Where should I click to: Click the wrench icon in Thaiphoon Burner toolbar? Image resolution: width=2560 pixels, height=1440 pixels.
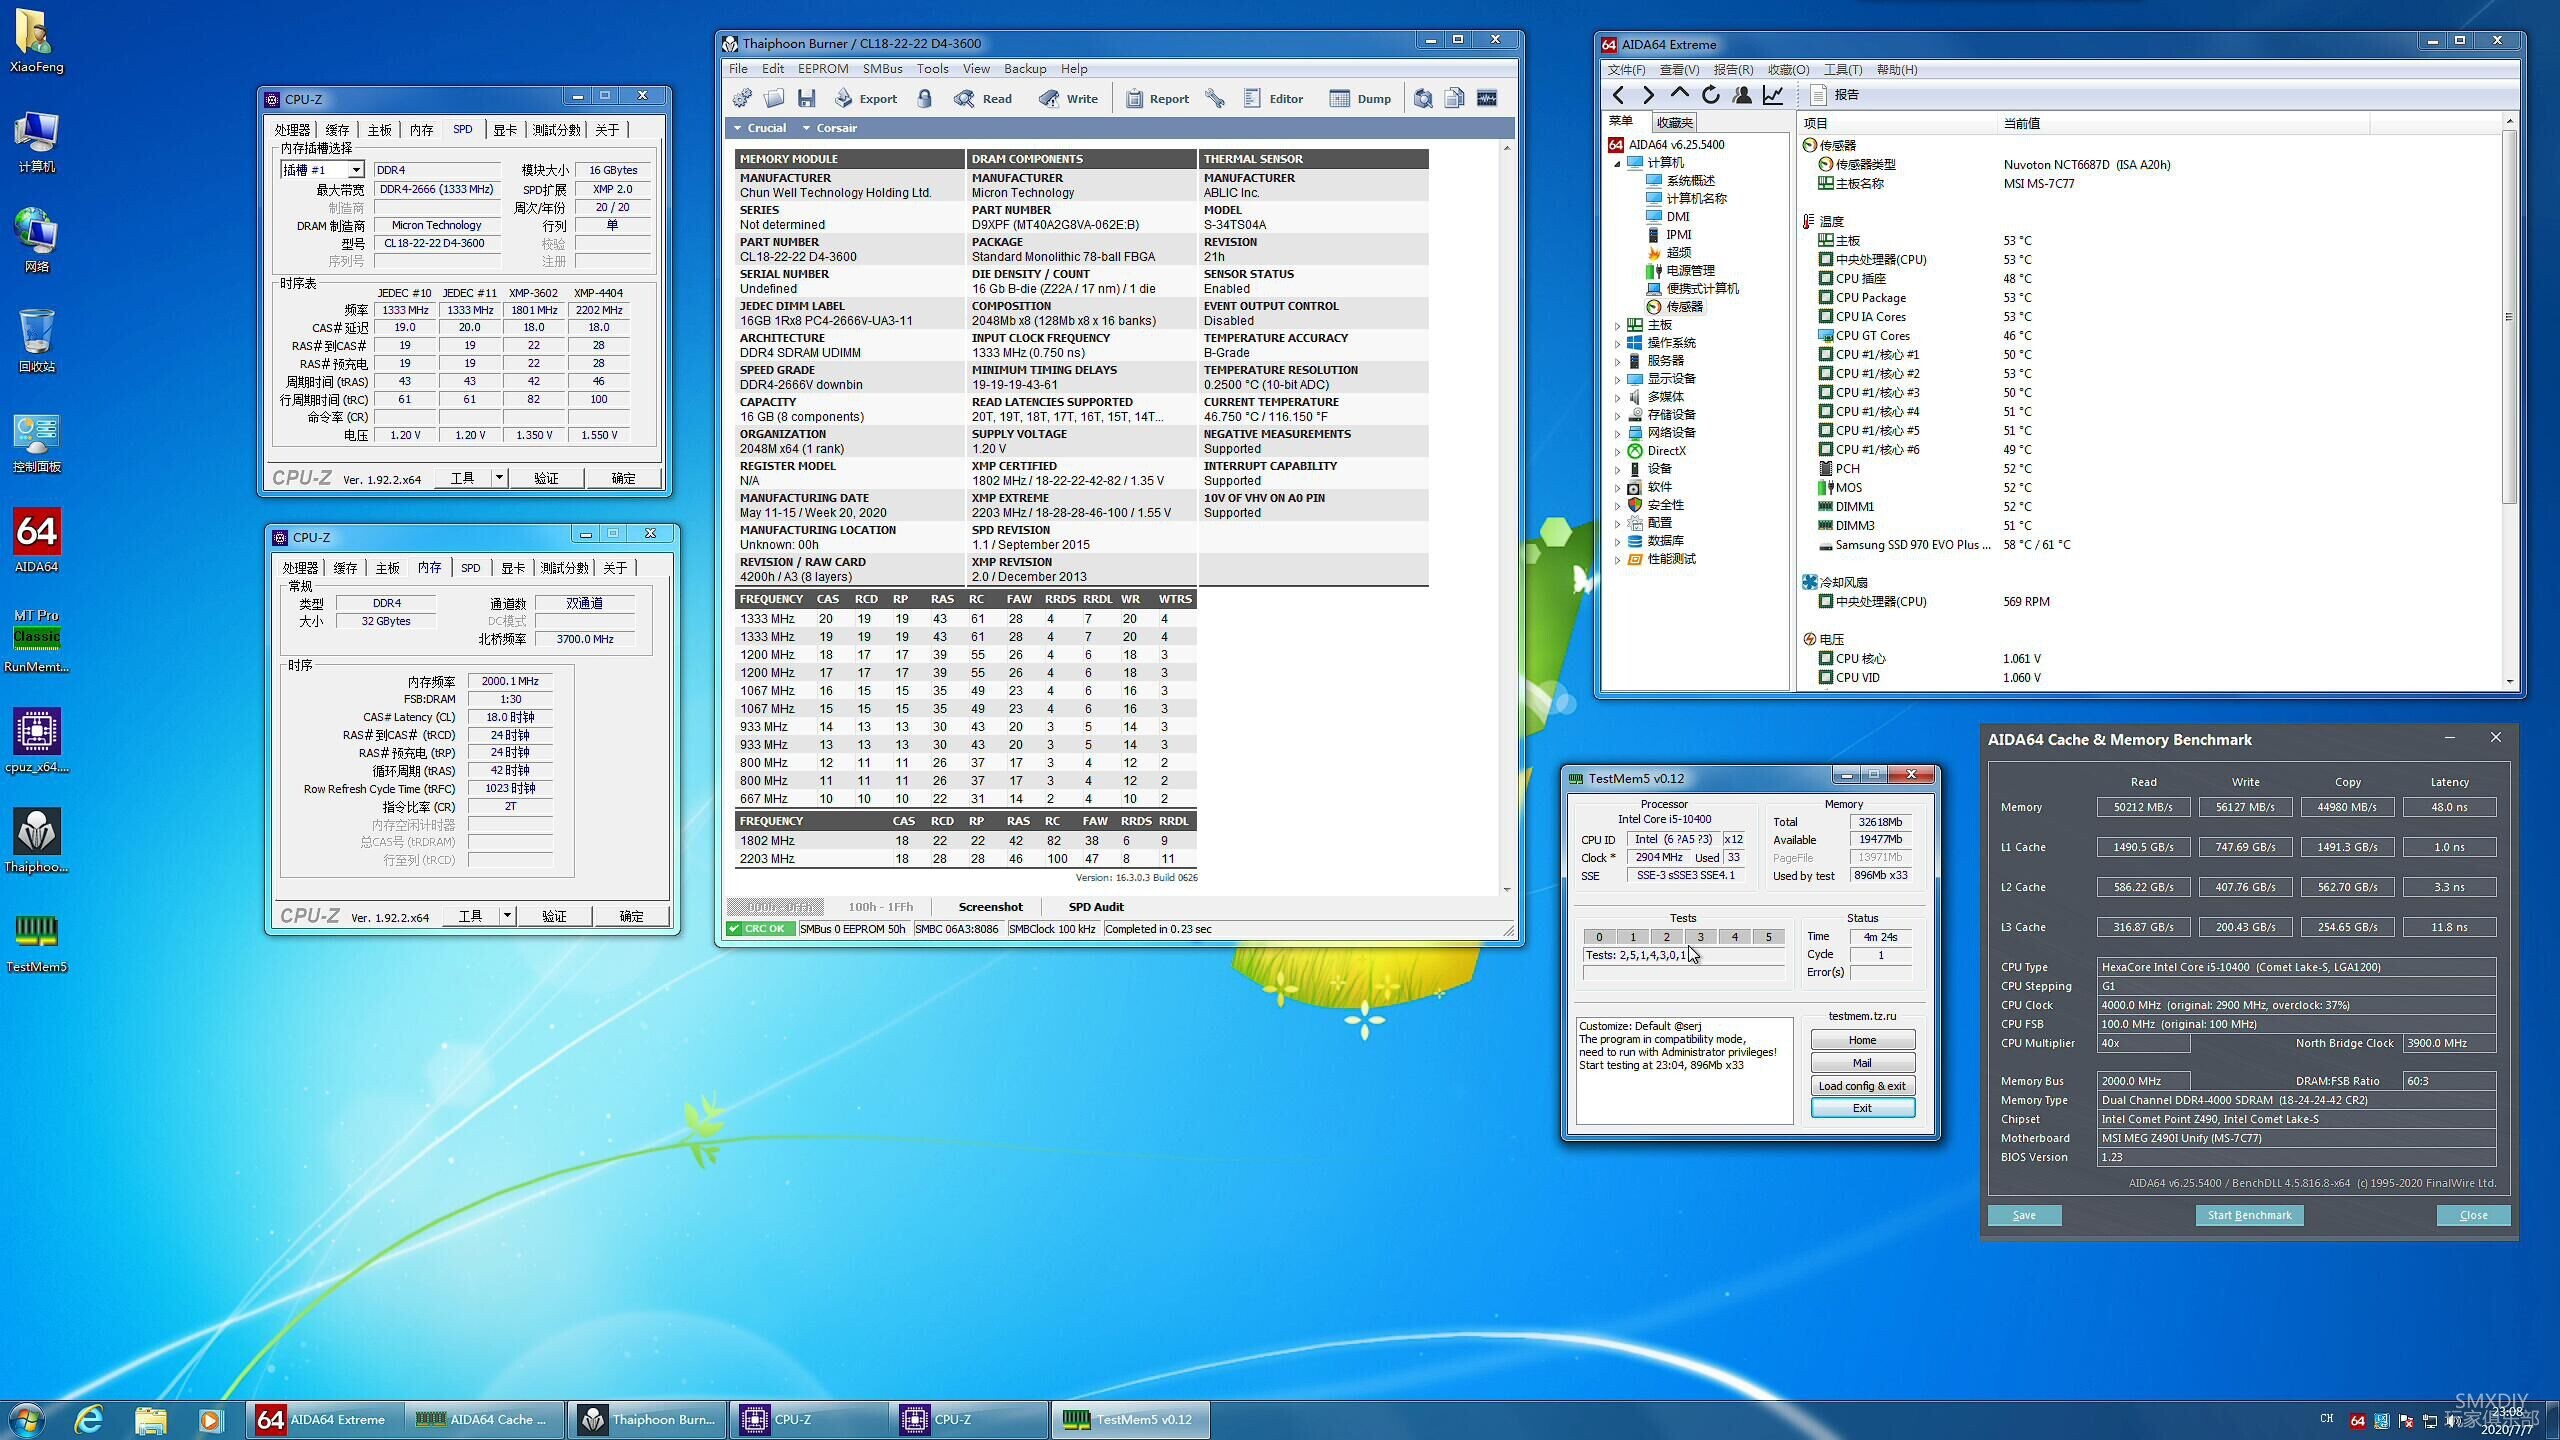pos(1215,98)
